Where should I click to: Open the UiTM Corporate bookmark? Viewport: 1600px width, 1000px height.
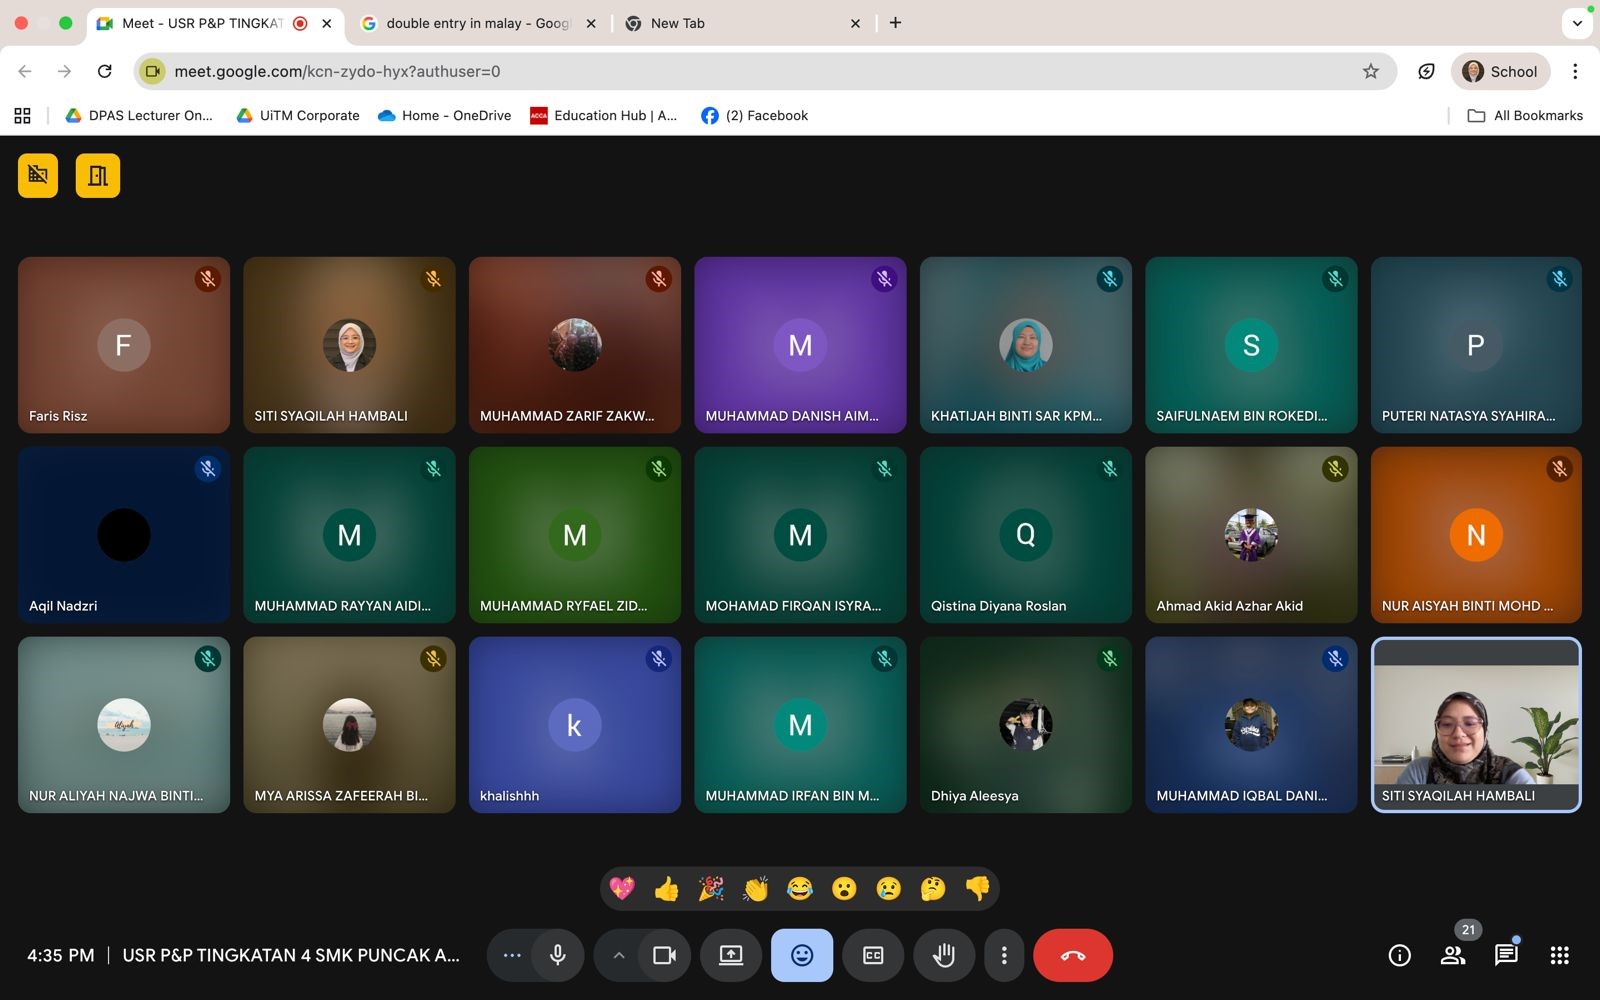(298, 115)
